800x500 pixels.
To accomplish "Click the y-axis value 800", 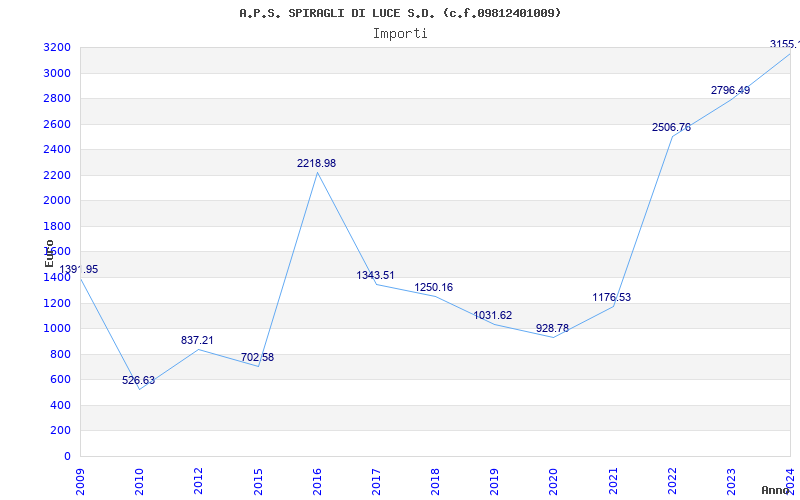I will click(x=60, y=355).
